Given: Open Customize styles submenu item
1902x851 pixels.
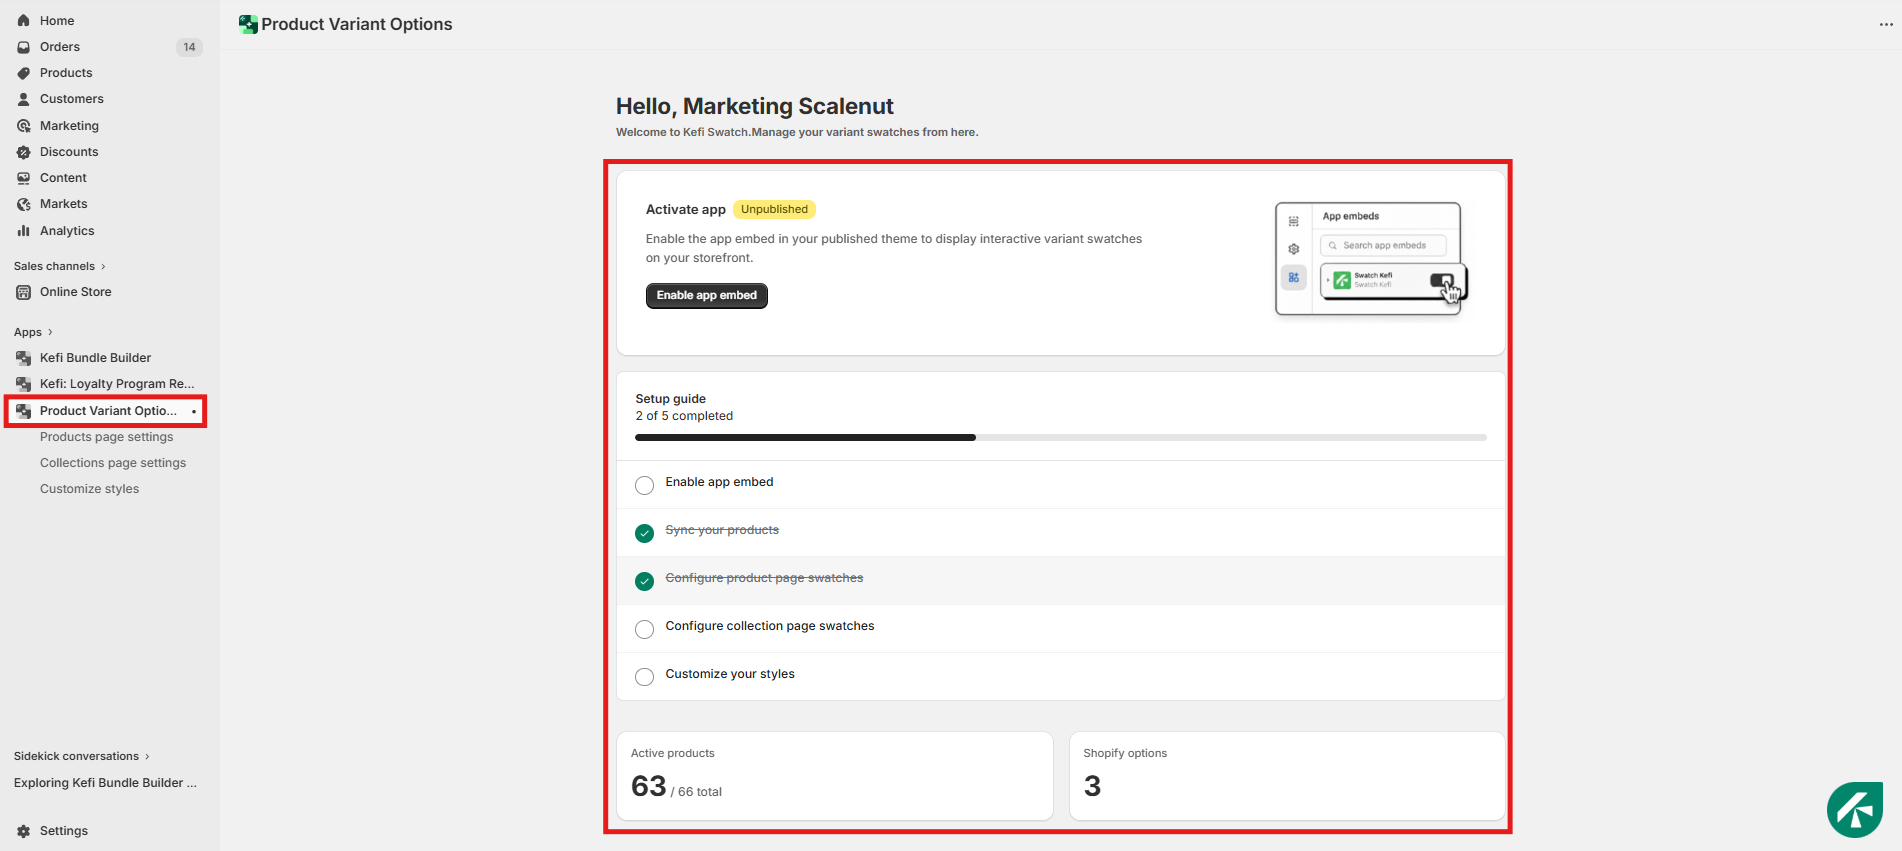Looking at the screenshot, I should [x=89, y=489].
